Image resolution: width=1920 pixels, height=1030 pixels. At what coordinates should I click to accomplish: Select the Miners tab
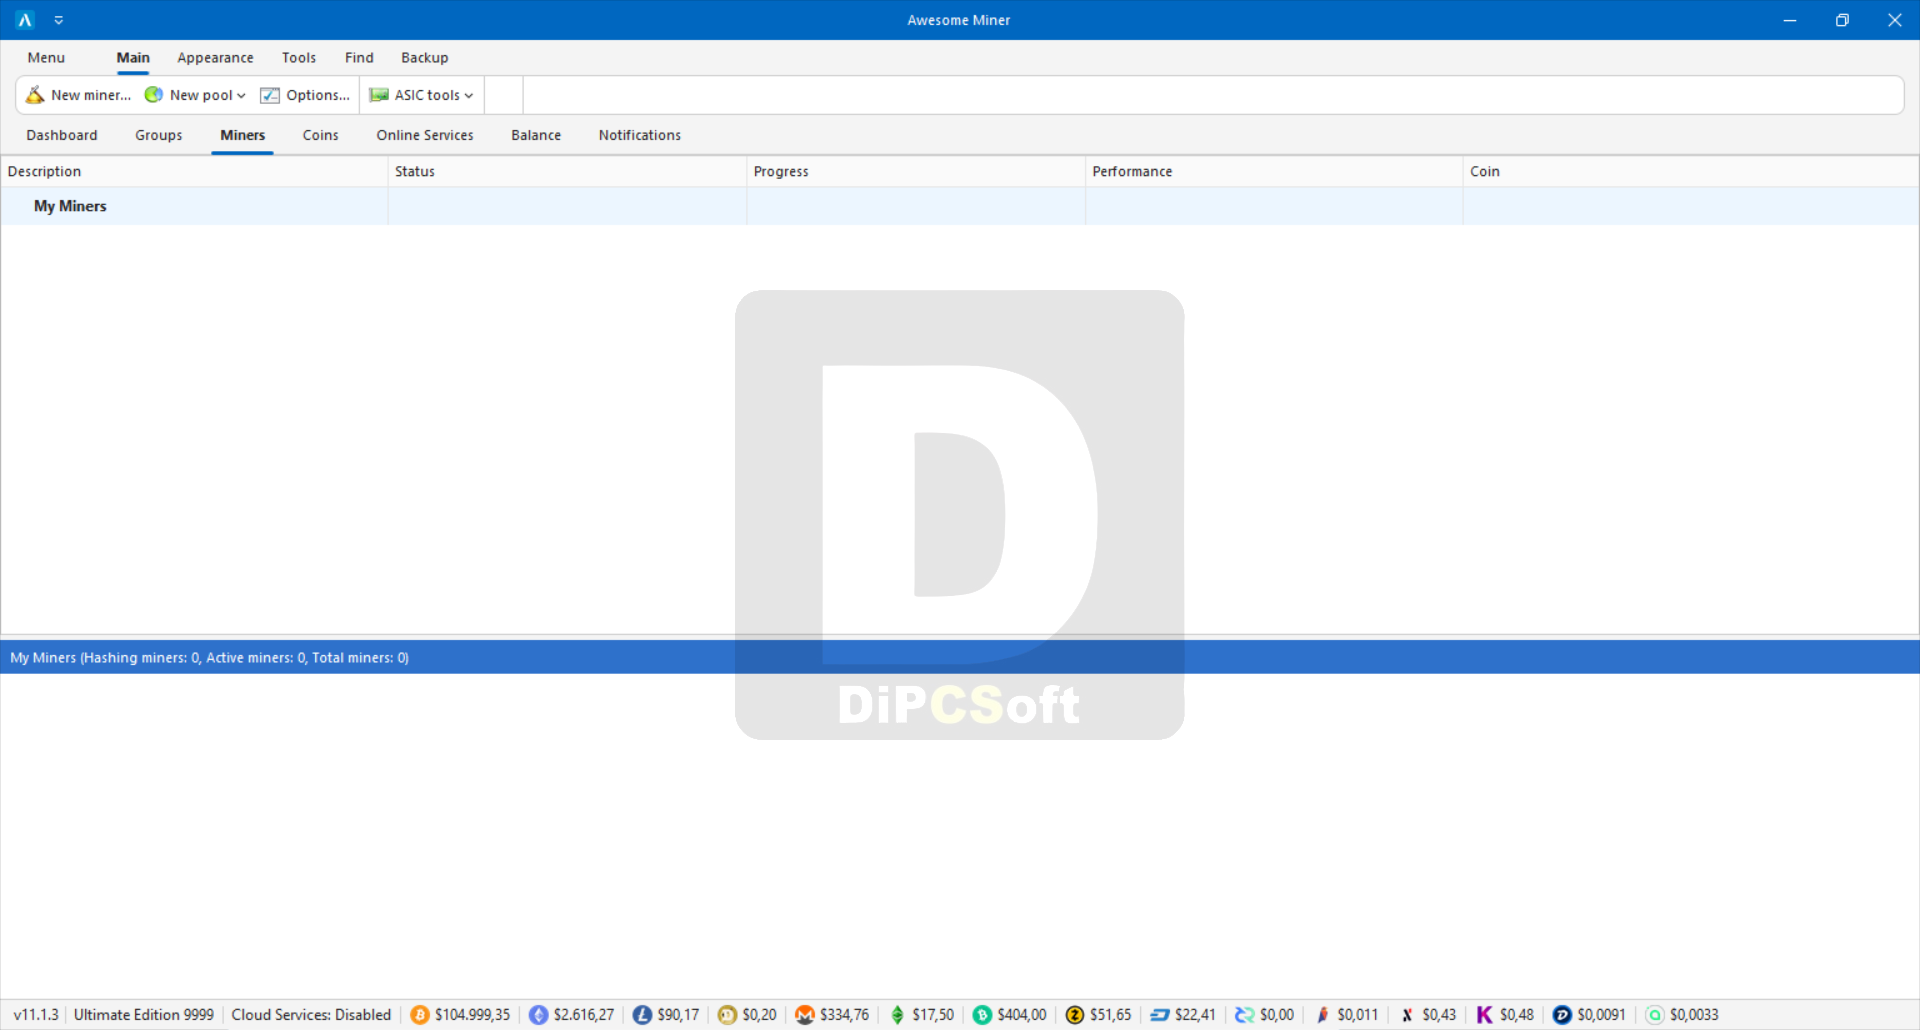click(x=242, y=135)
